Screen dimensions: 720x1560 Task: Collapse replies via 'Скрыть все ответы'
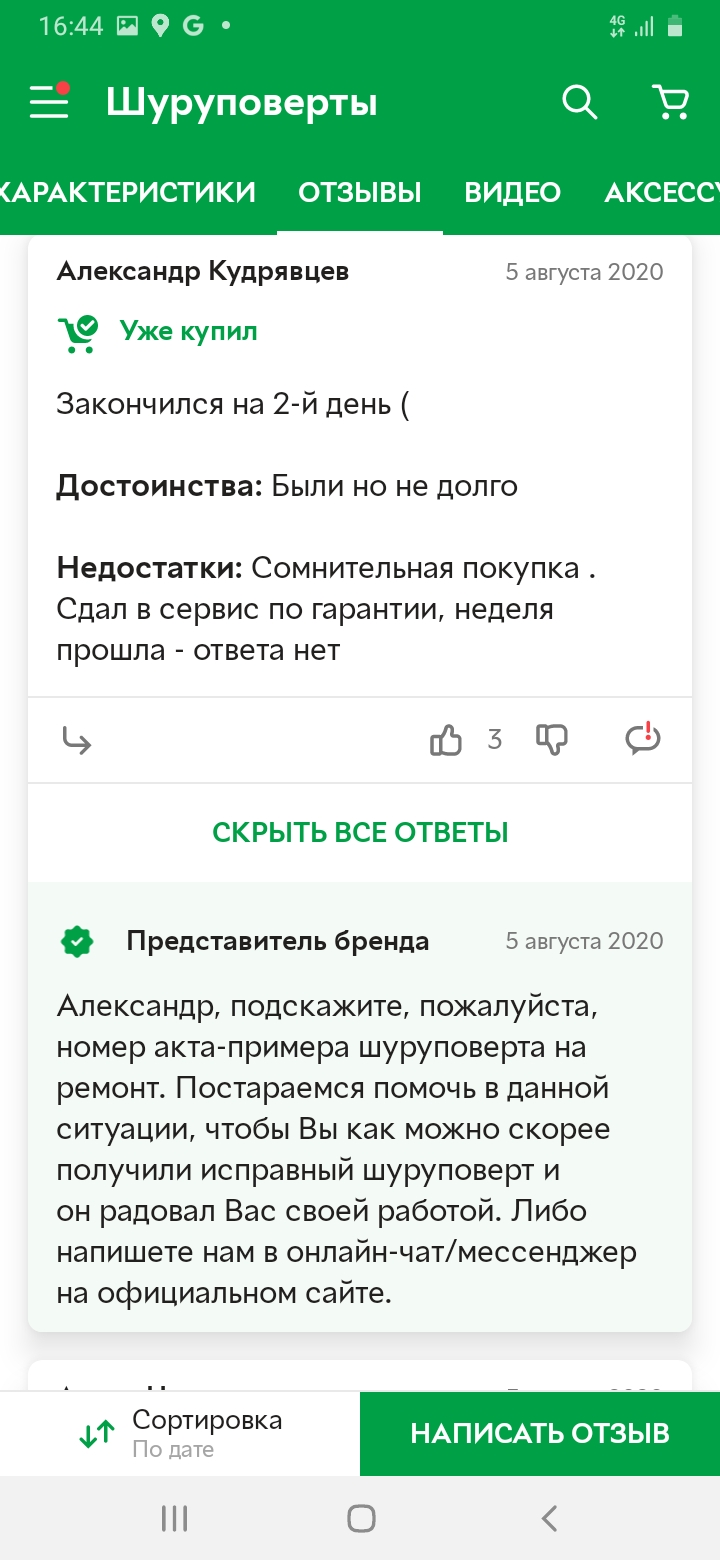point(360,832)
